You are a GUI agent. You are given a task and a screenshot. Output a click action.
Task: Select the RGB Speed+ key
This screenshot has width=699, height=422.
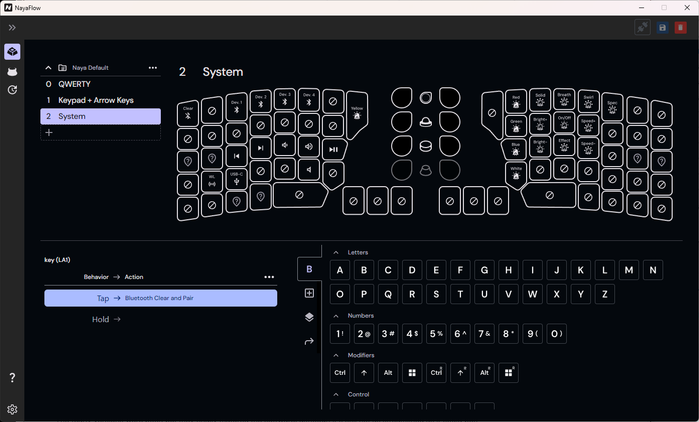[588, 125]
